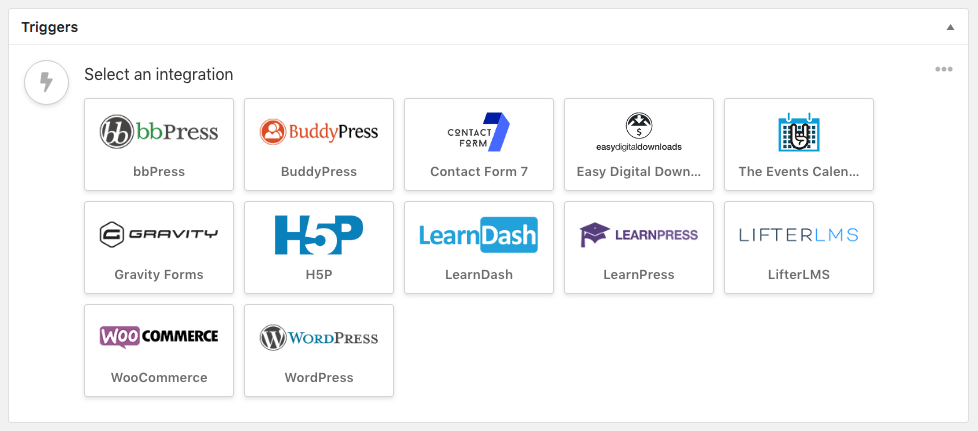Select the LearnPress logo
Image resolution: width=978 pixels, height=431 pixels.
[x=639, y=235]
